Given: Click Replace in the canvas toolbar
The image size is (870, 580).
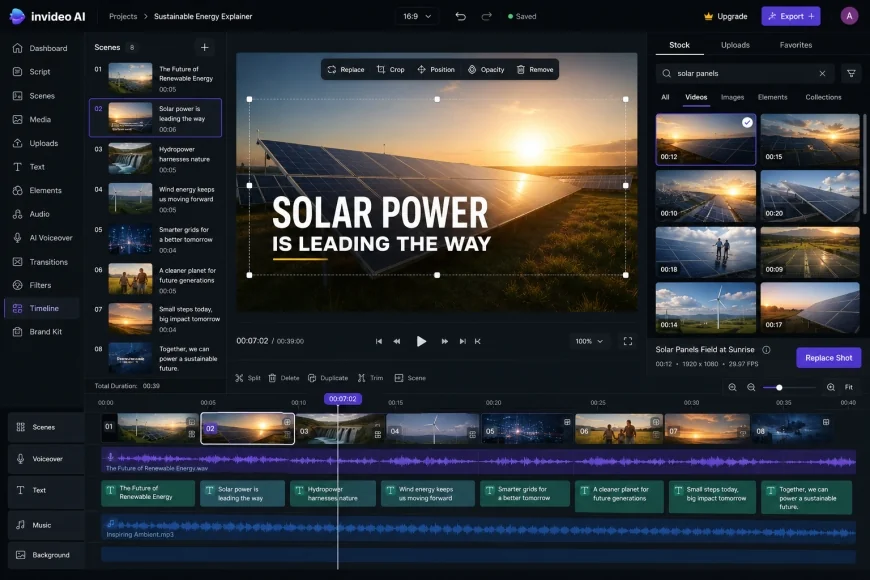Looking at the screenshot, I should tap(346, 69).
